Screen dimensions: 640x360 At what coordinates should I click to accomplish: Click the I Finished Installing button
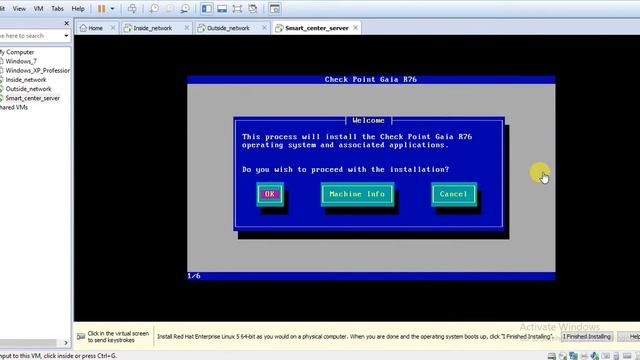coord(587,337)
